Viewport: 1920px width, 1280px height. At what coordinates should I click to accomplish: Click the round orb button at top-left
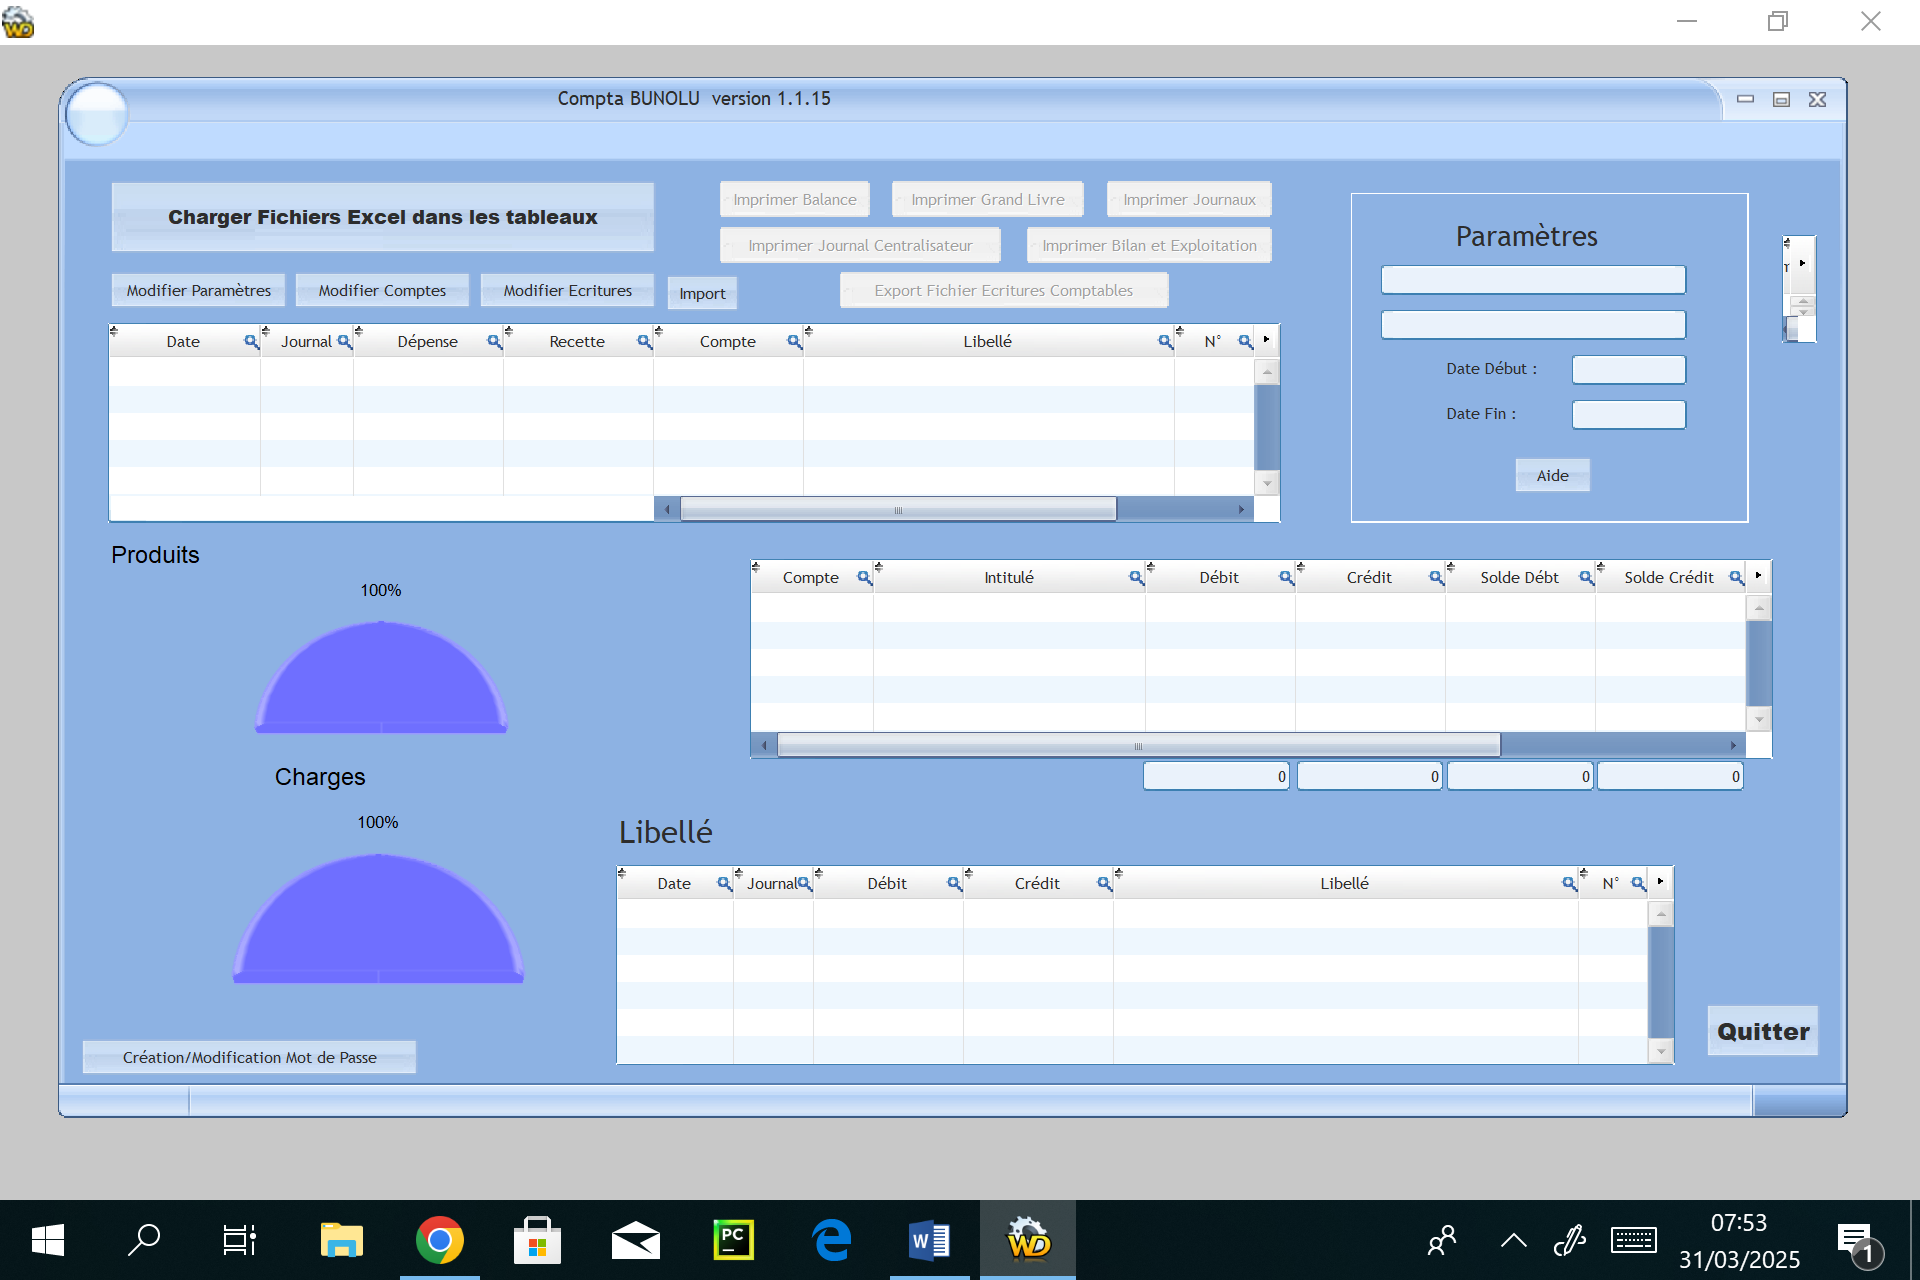tap(97, 114)
